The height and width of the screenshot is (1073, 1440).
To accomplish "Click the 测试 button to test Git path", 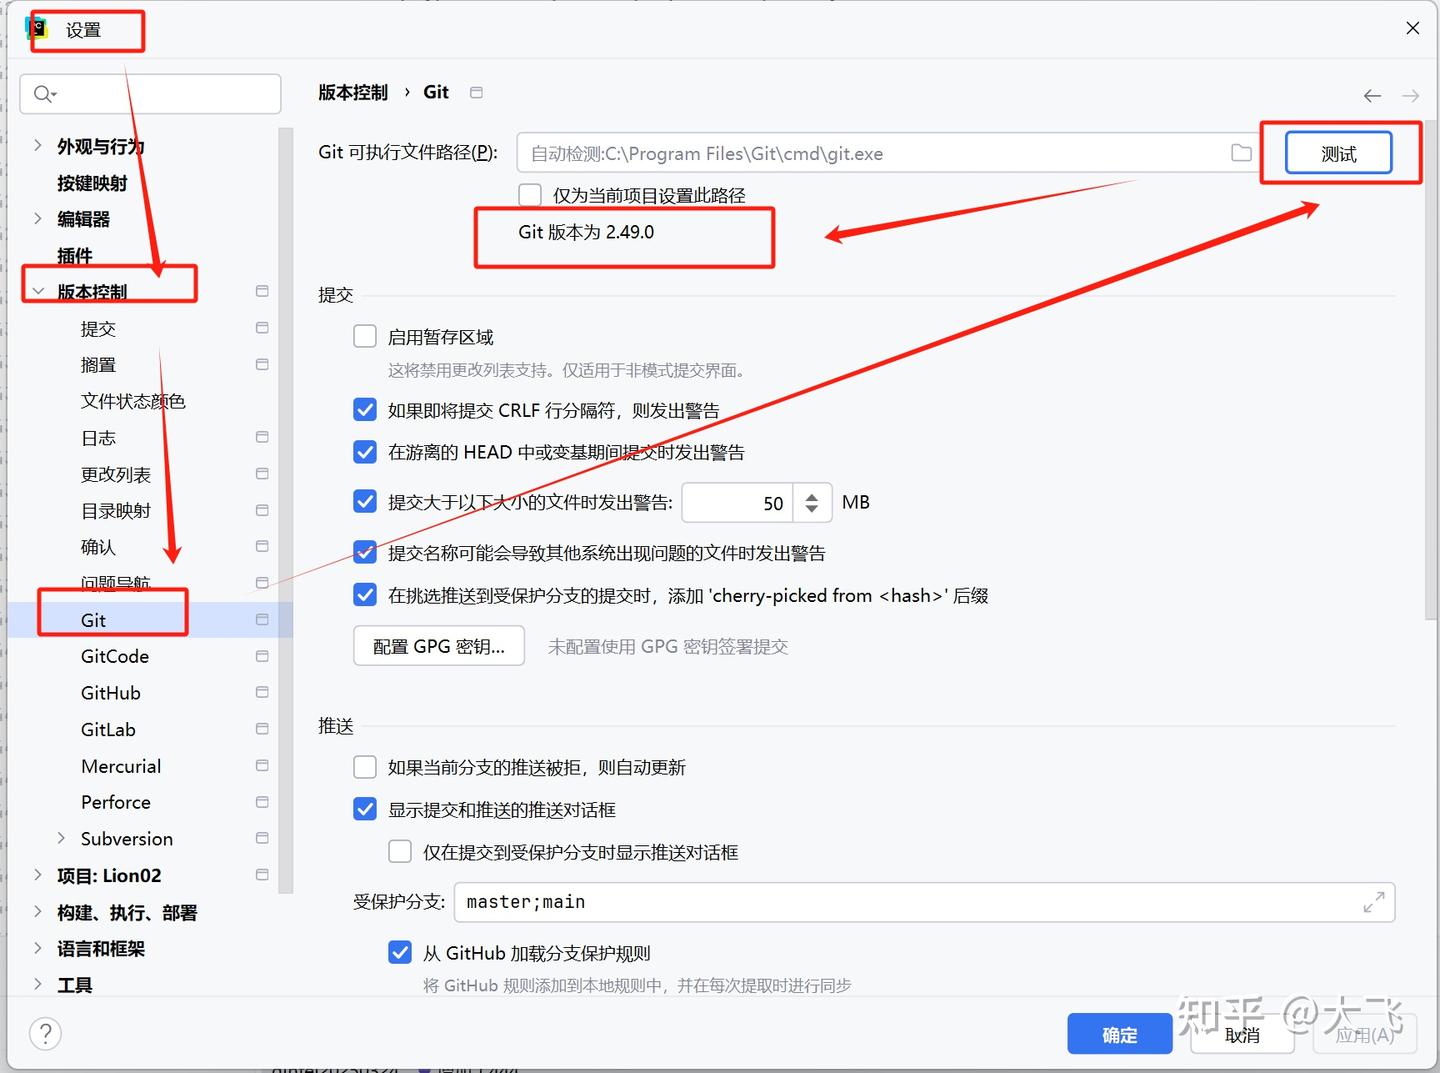I will [x=1339, y=152].
